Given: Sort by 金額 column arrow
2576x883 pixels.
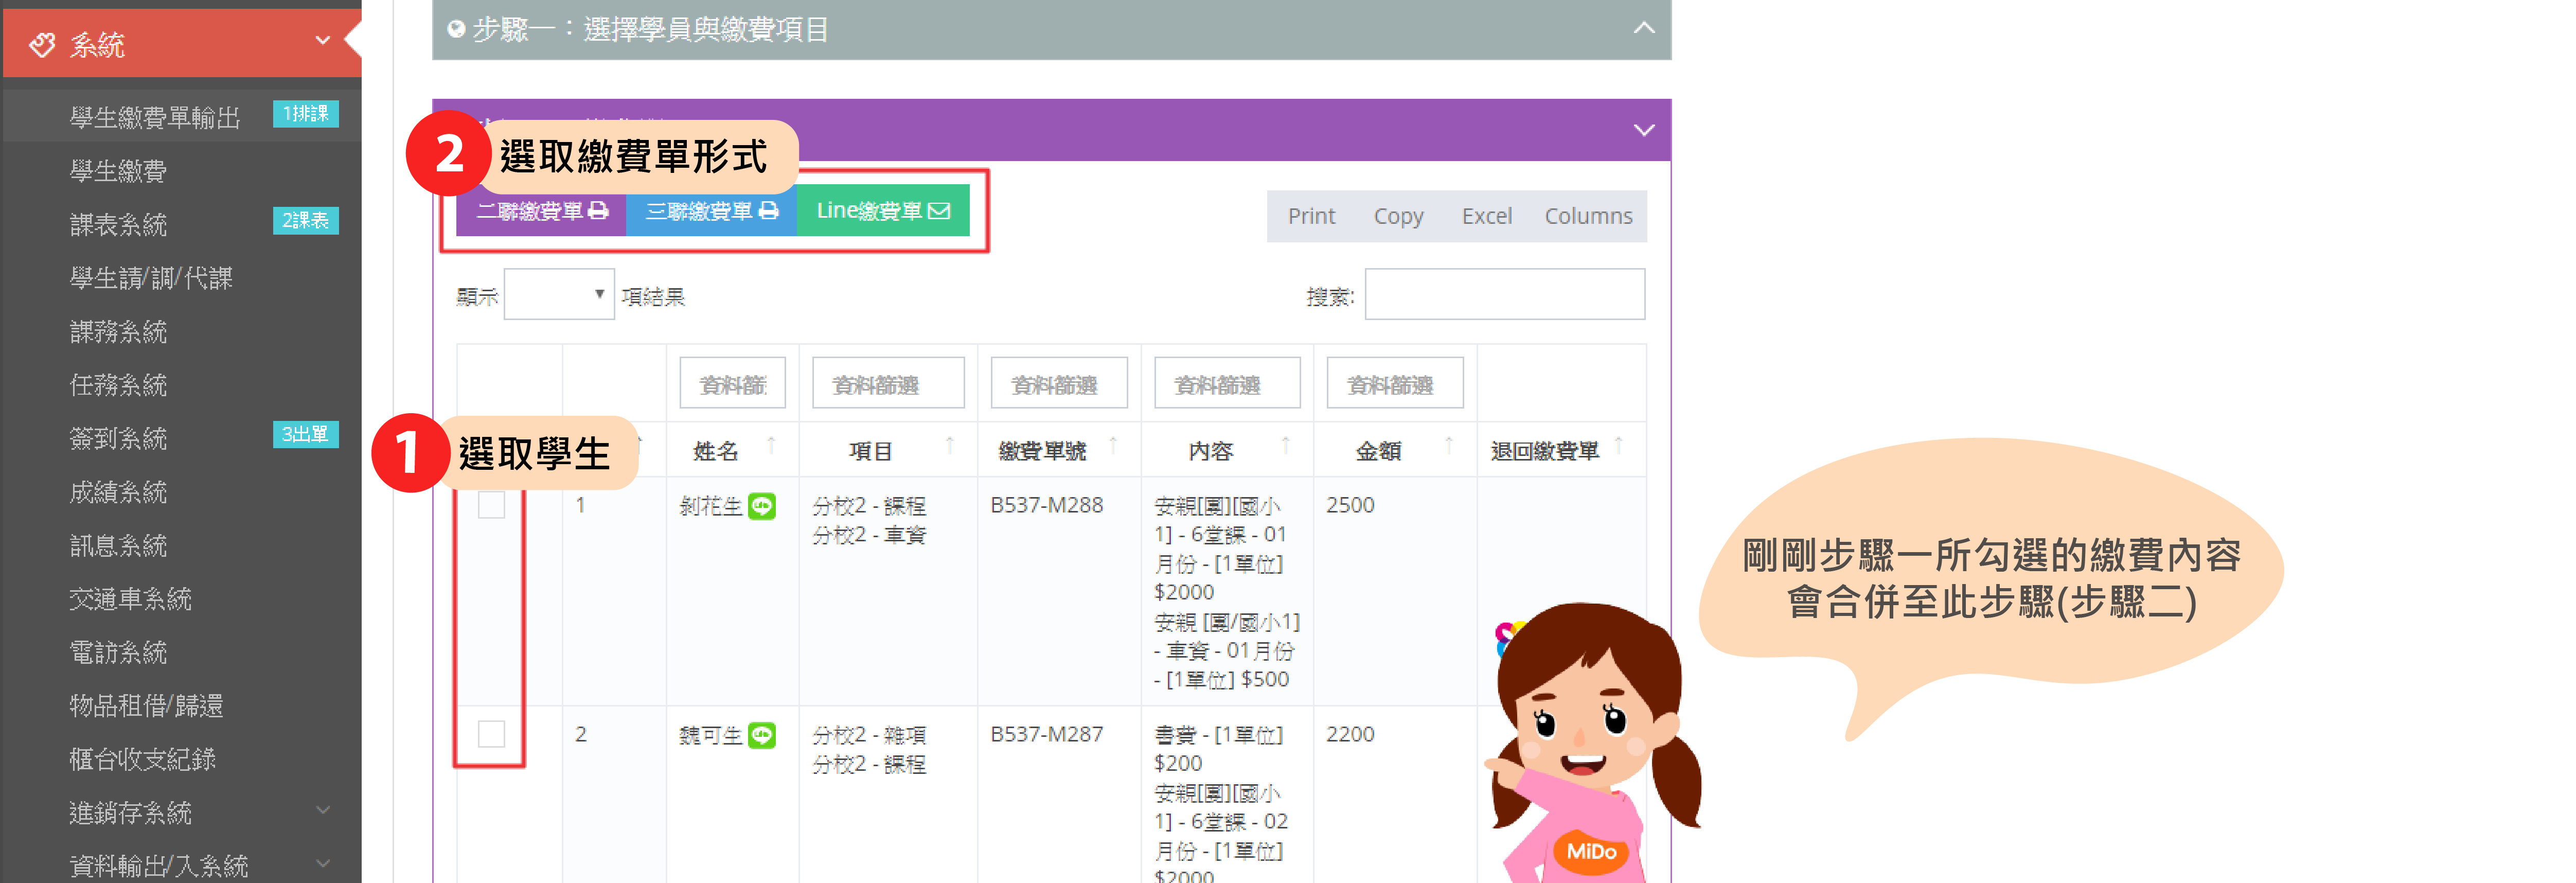Looking at the screenshot, I should pyautogui.click(x=1448, y=445).
